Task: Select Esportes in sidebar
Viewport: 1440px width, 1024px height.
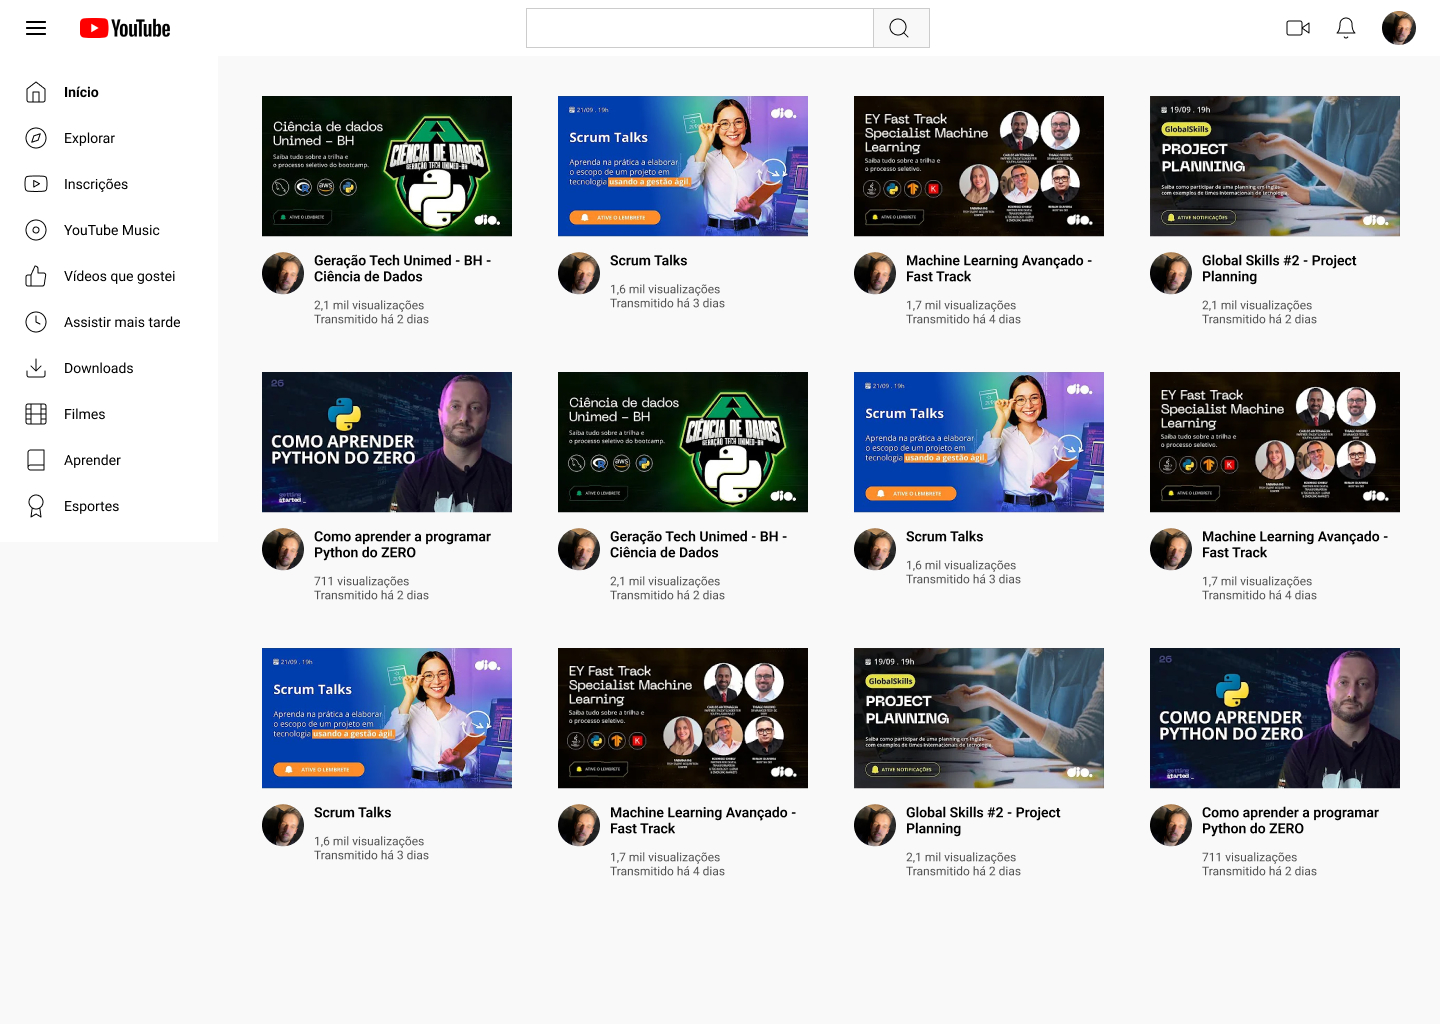Action: [x=91, y=506]
